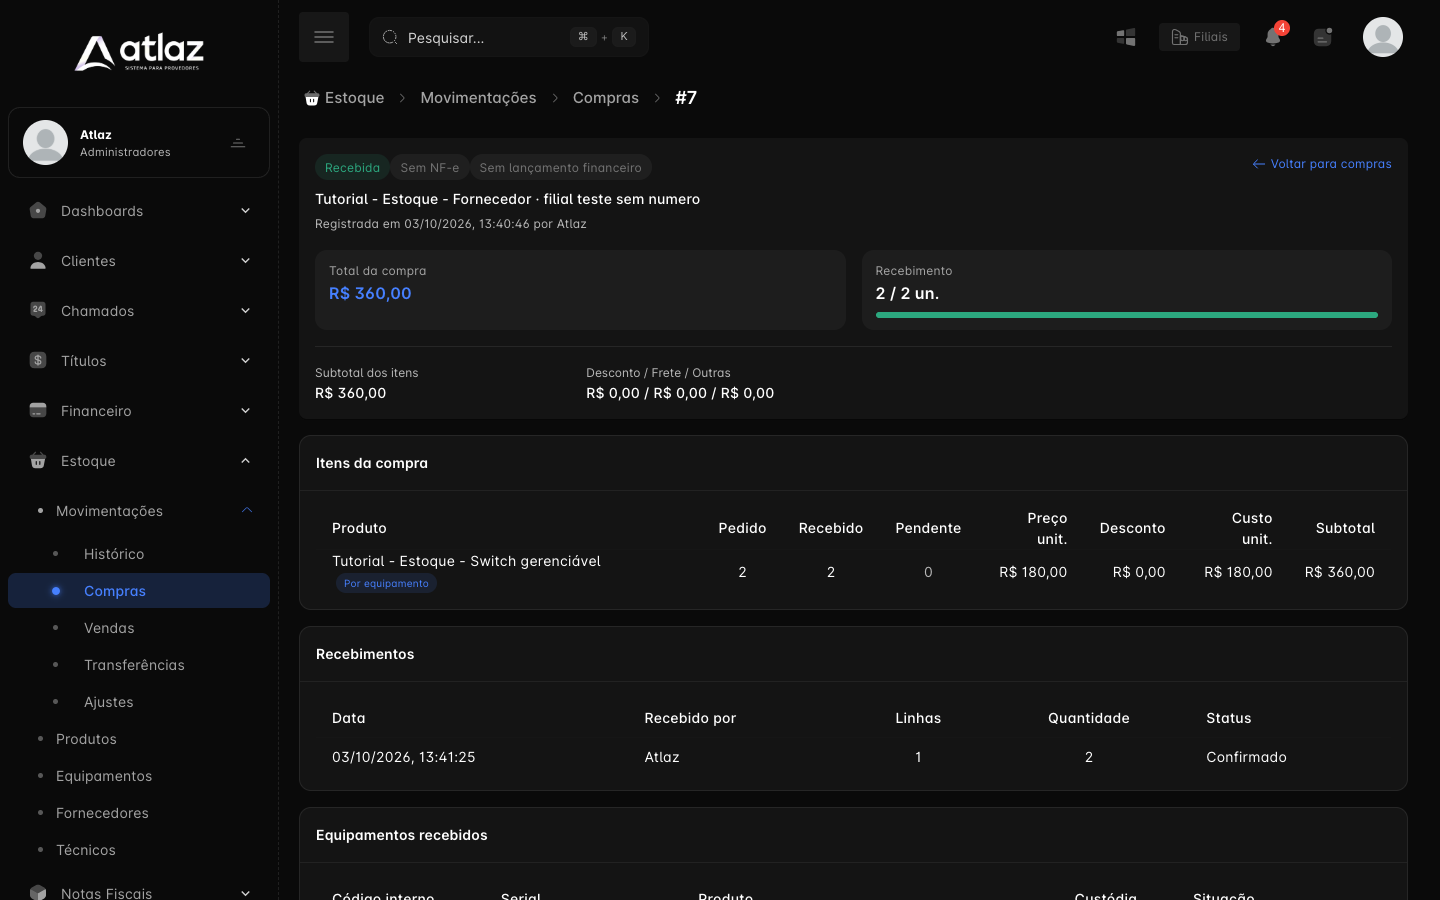Image resolution: width=1440 pixels, height=900 pixels.
Task: Click the account switcher icon in the Atlaz card
Action: coord(238,143)
